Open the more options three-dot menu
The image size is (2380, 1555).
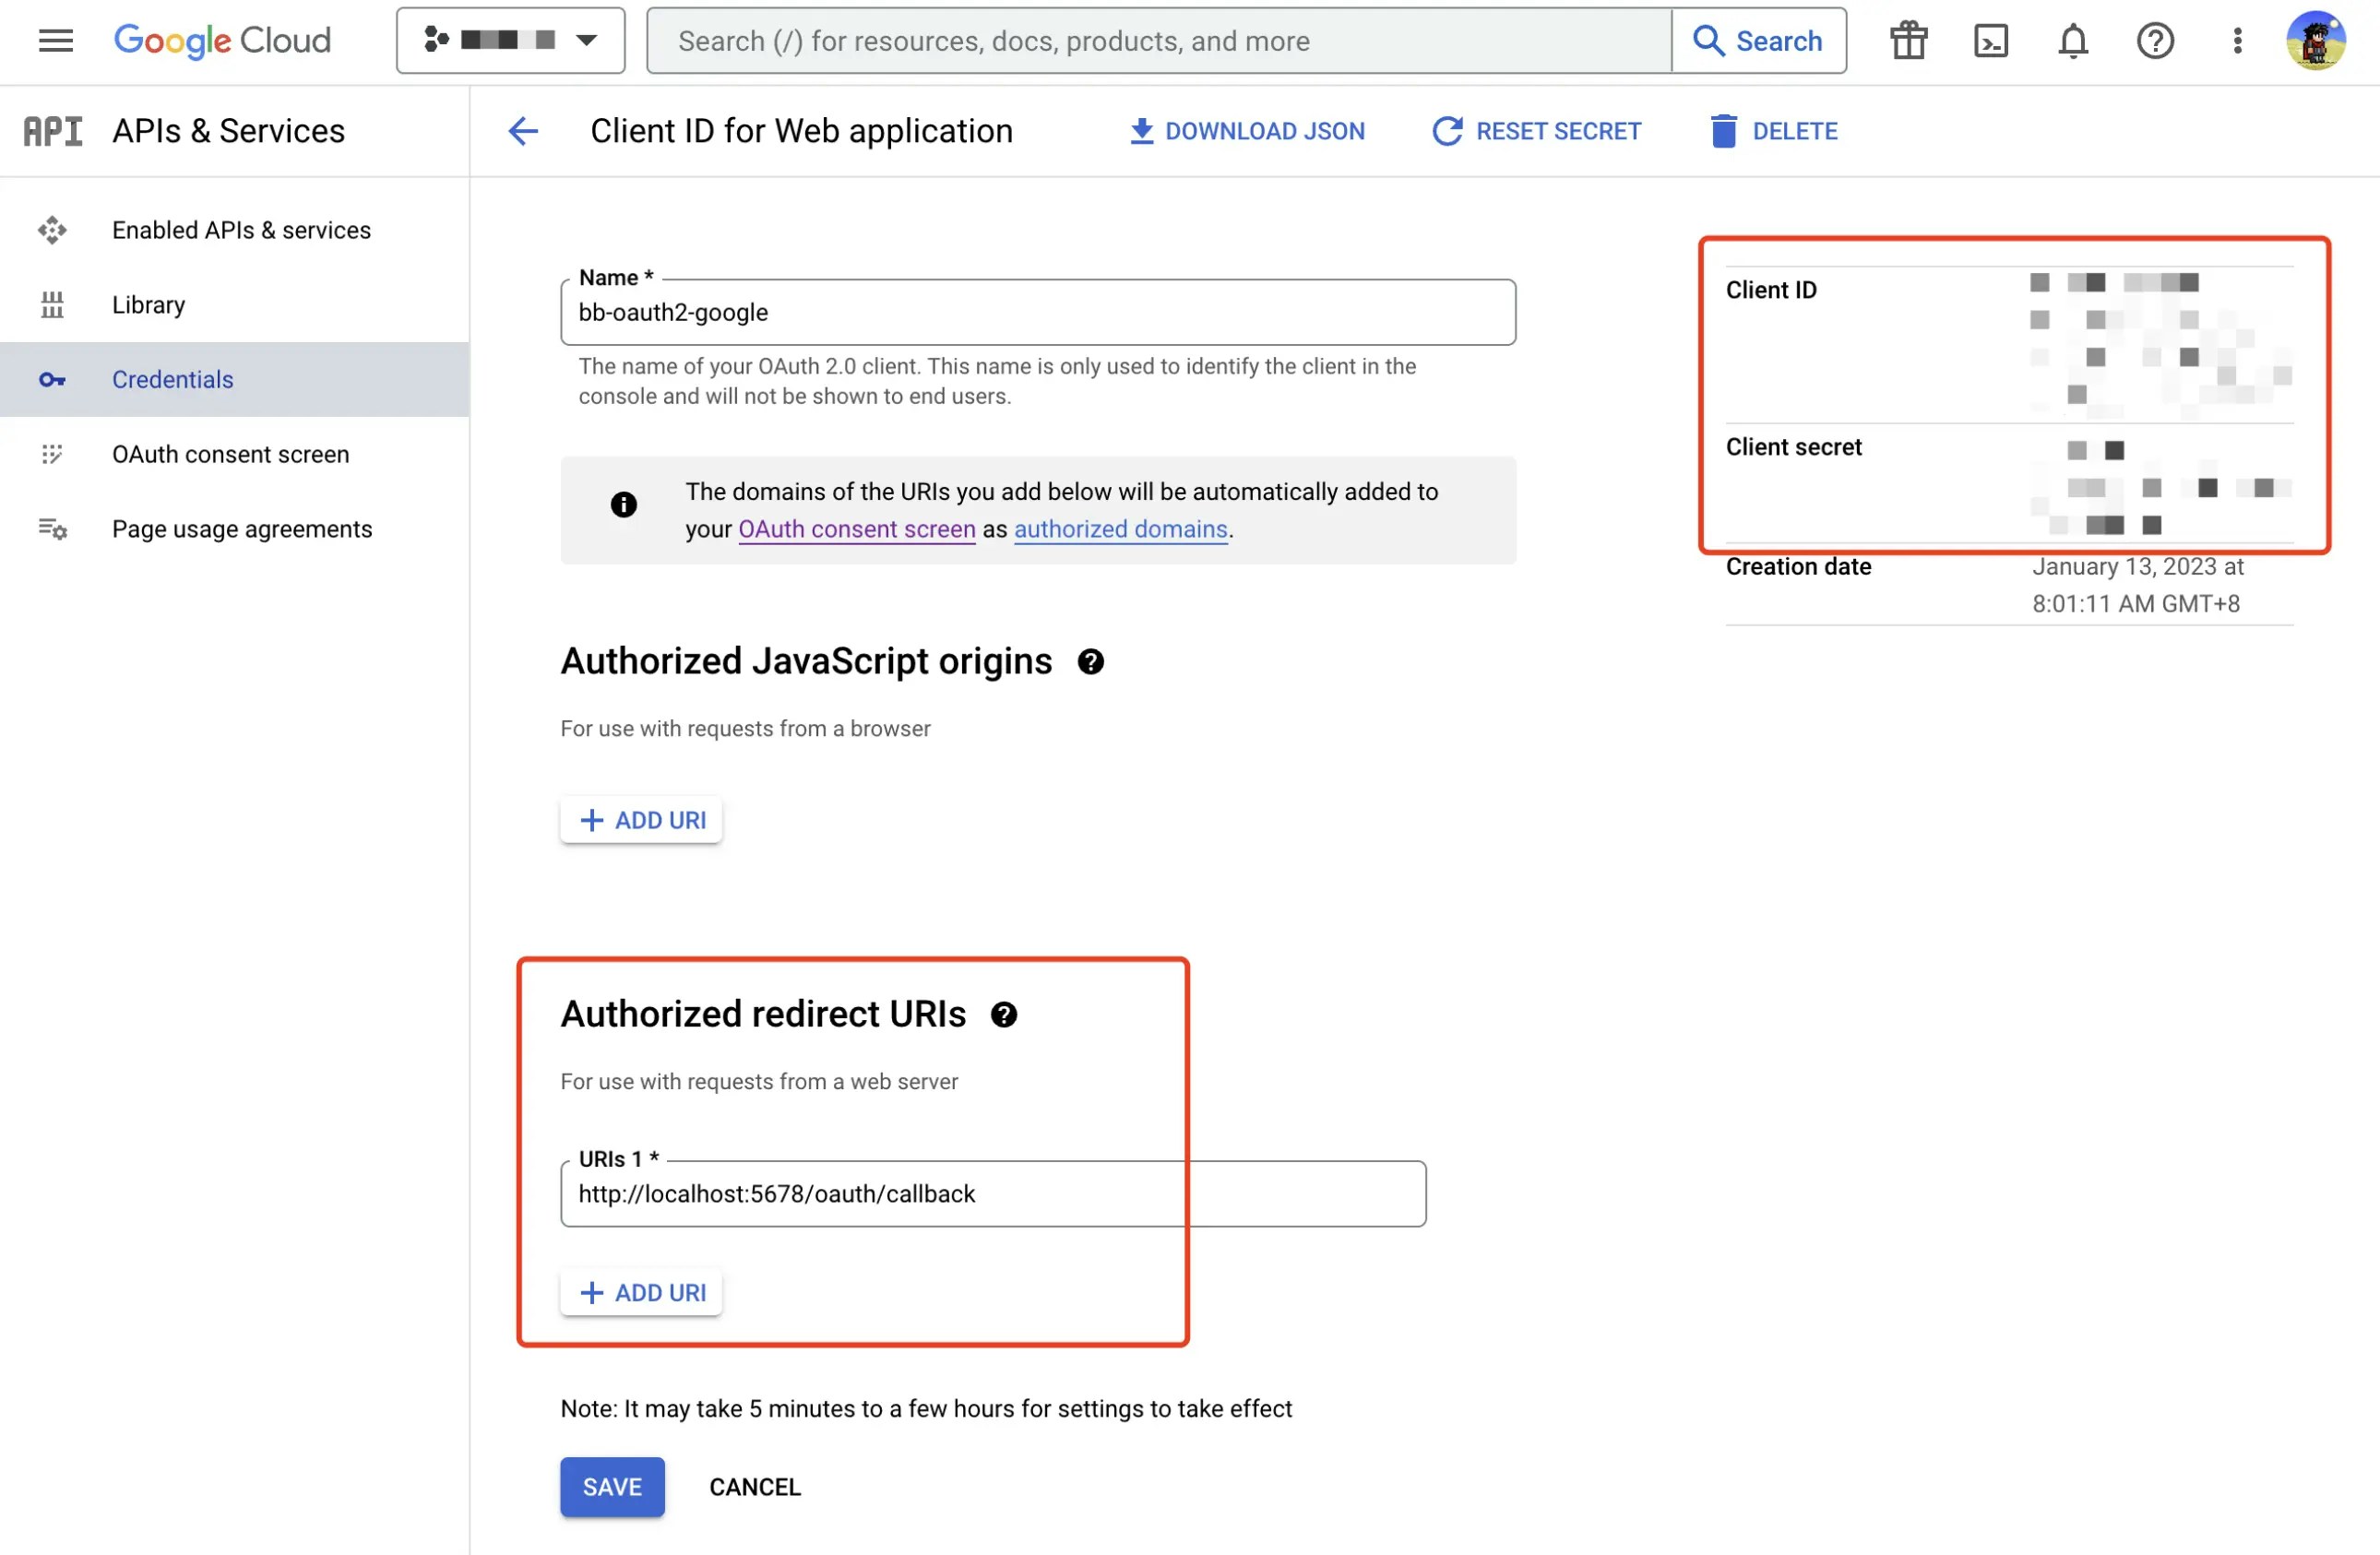tap(2237, 40)
